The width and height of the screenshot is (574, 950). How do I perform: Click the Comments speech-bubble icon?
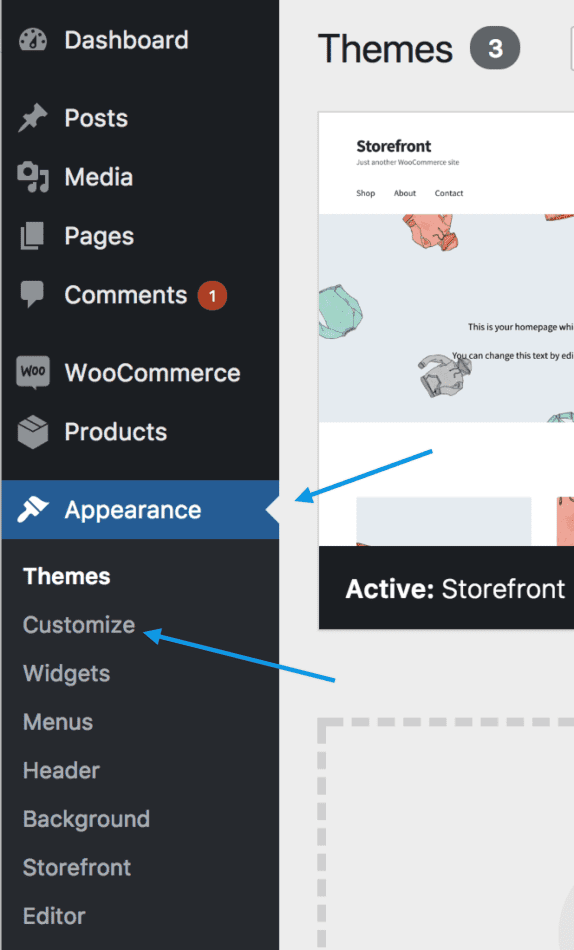point(32,294)
